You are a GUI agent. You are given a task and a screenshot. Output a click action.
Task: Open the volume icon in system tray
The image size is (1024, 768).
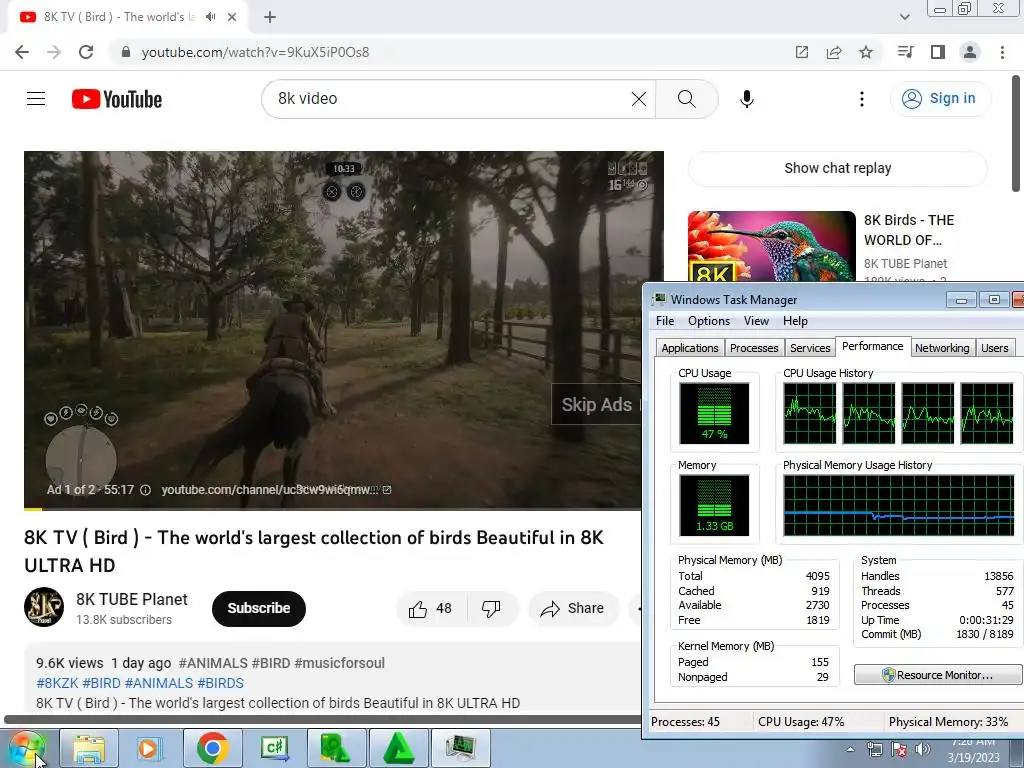922,750
